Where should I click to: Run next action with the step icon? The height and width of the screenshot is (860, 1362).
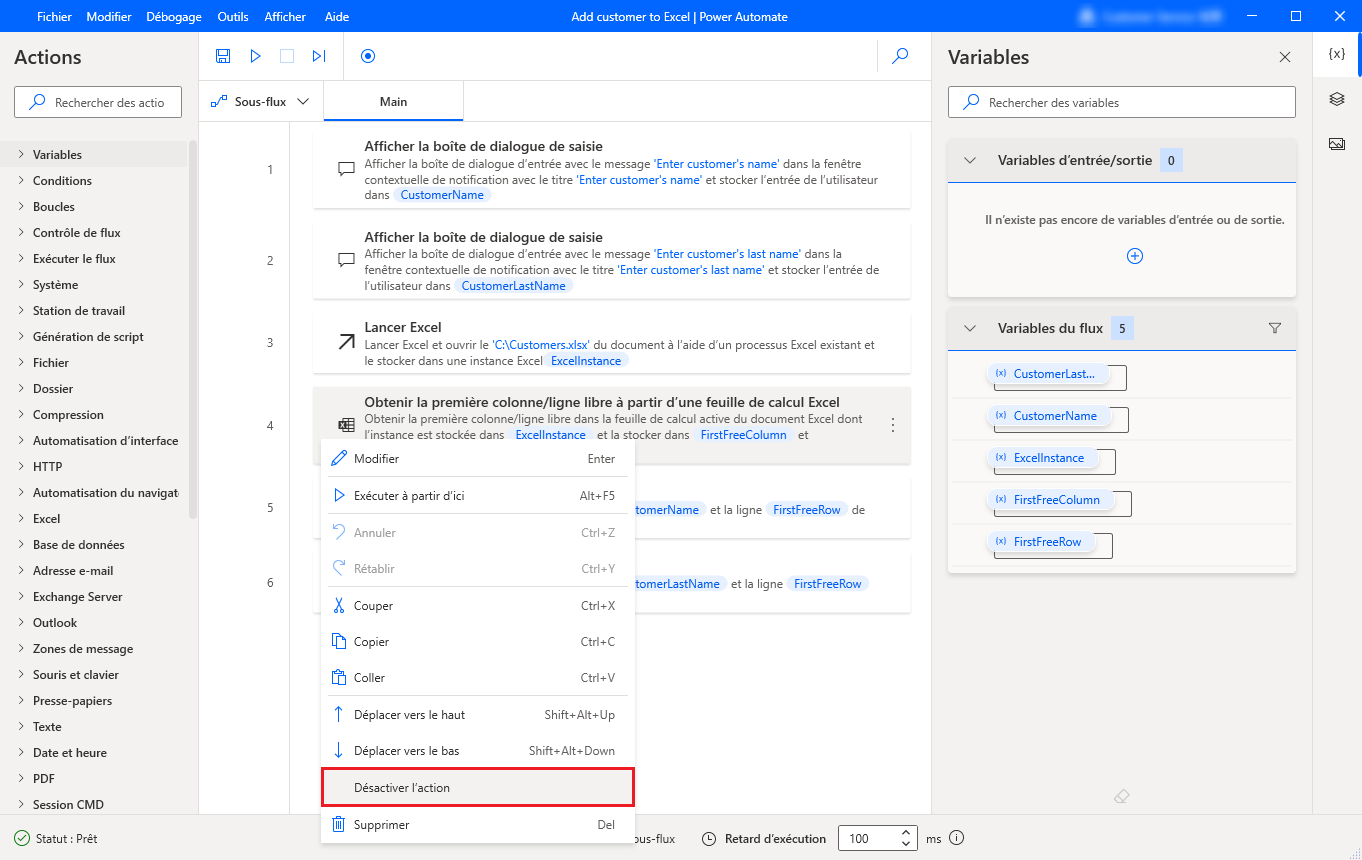click(x=319, y=56)
